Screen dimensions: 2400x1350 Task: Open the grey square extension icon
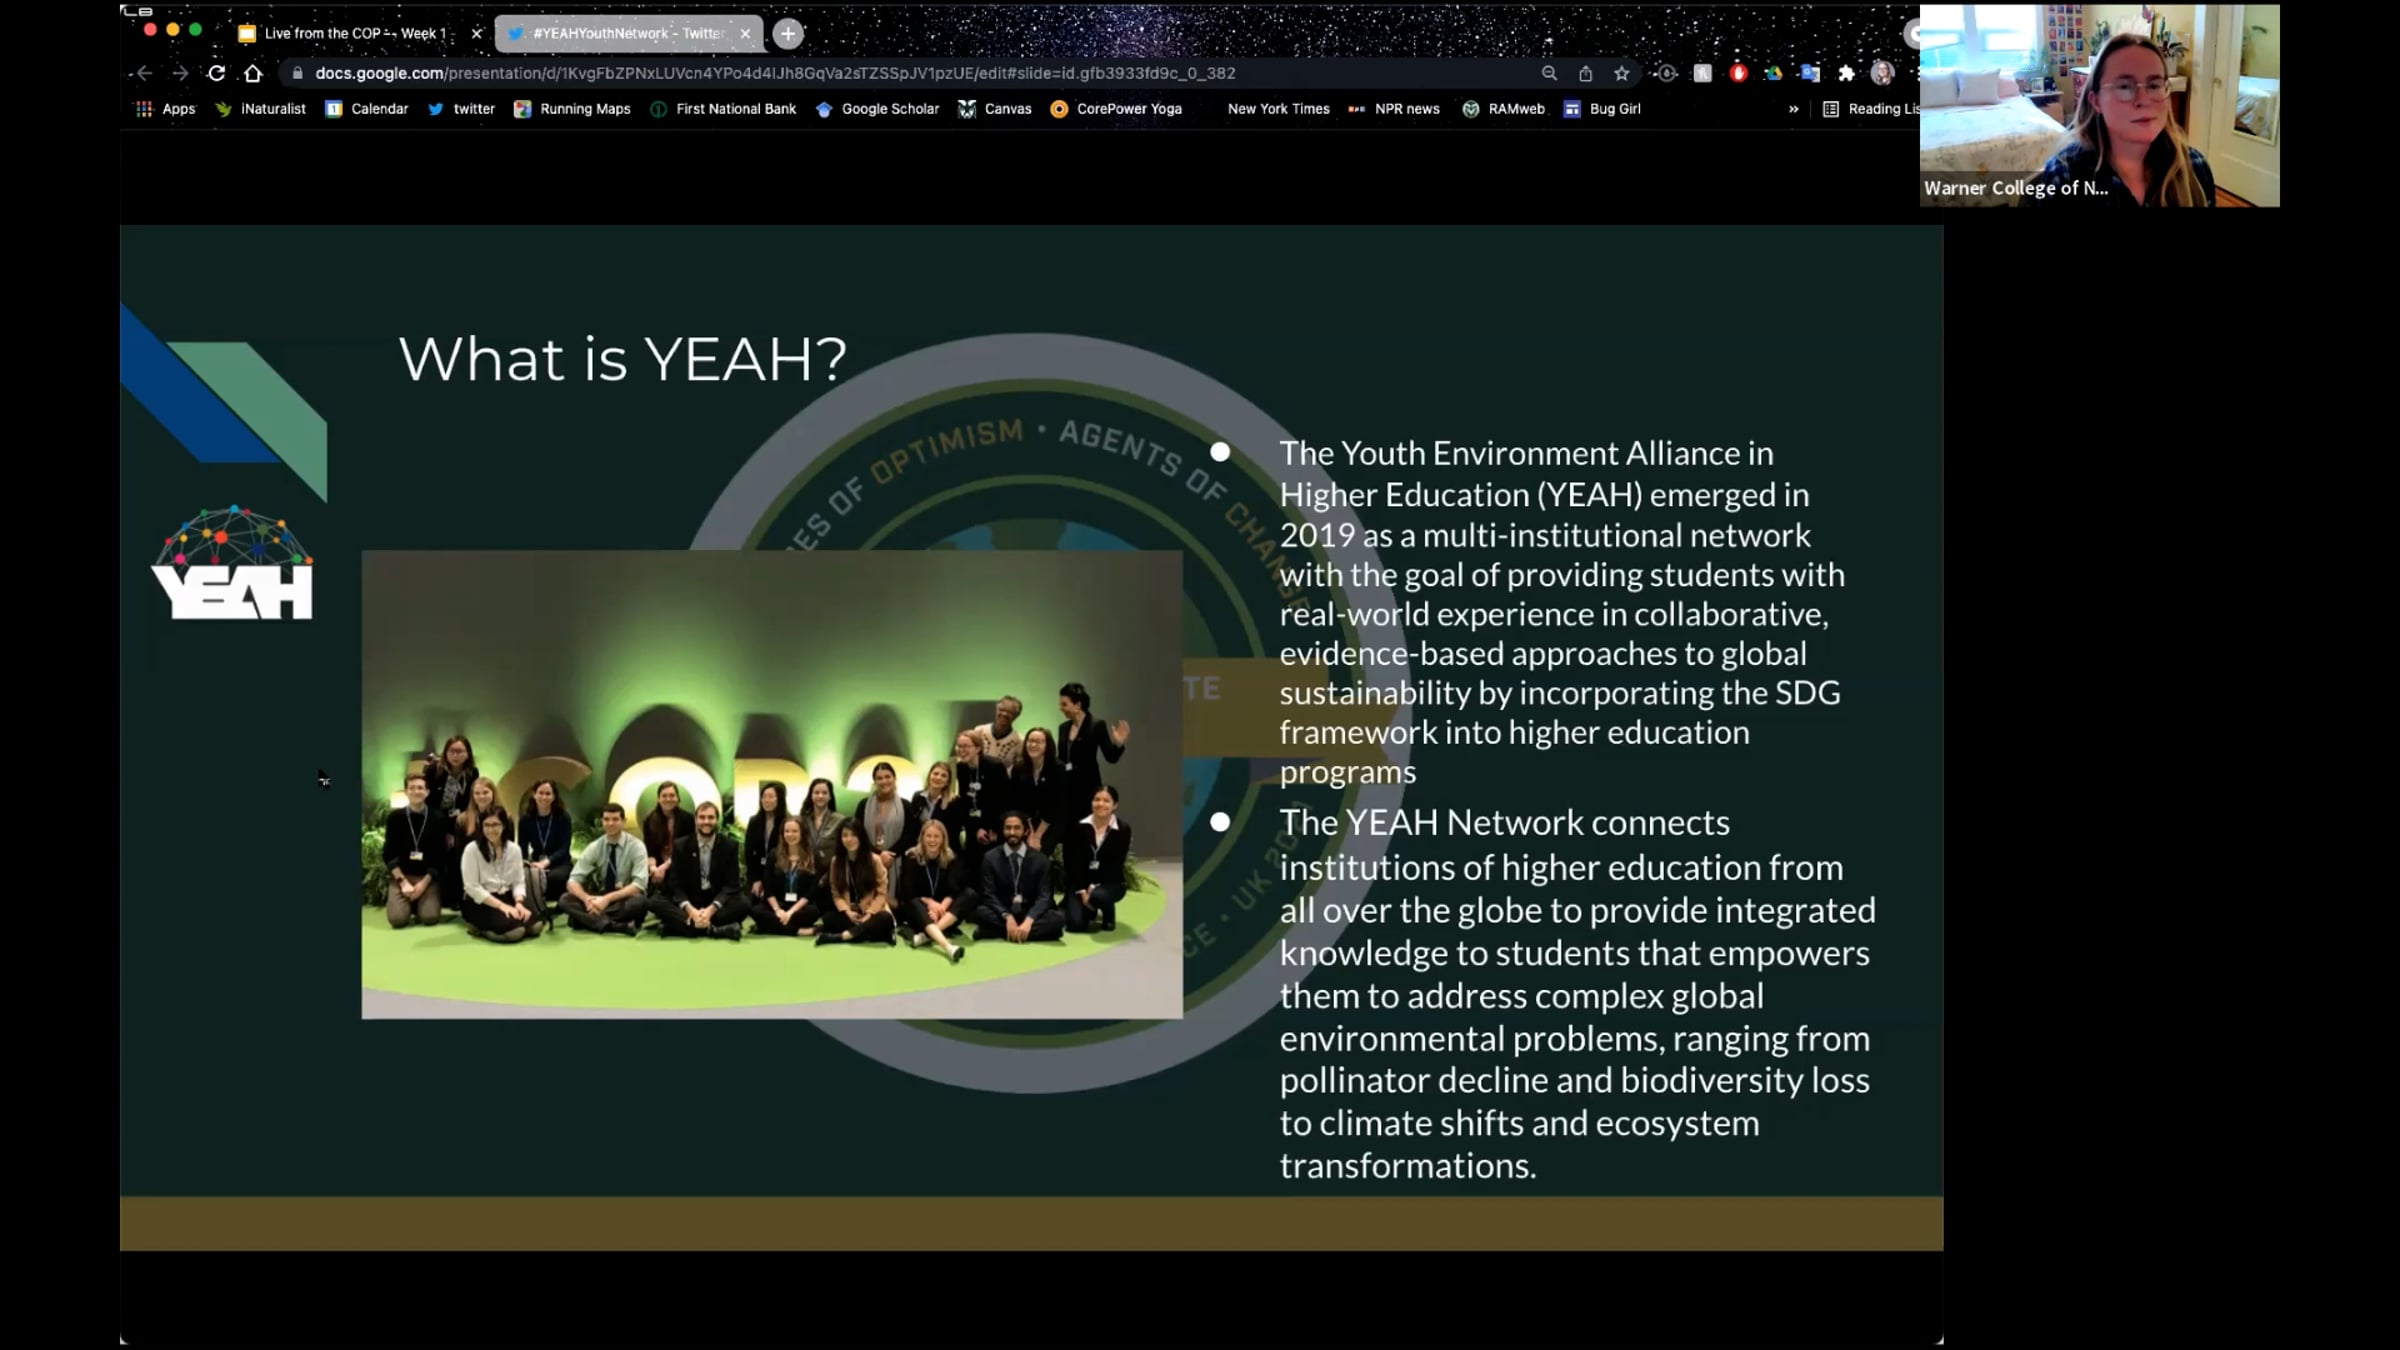(x=1702, y=73)
